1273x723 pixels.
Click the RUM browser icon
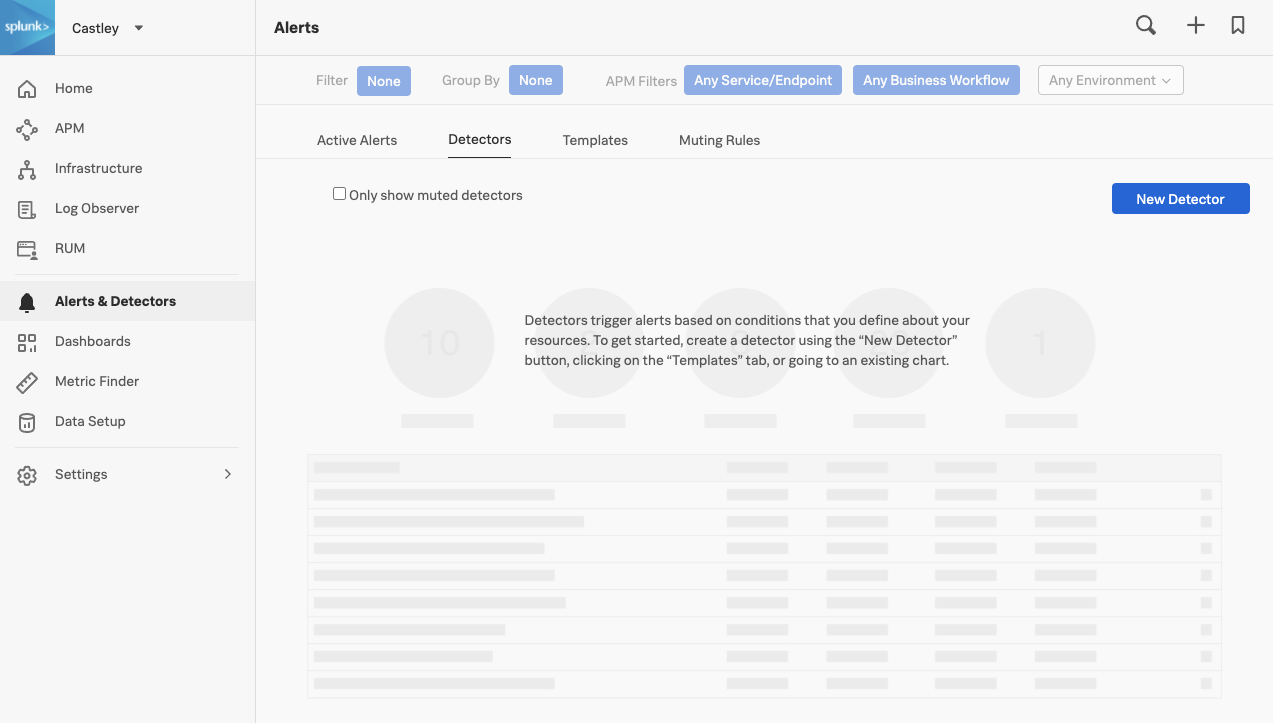(x=27, y=249)
